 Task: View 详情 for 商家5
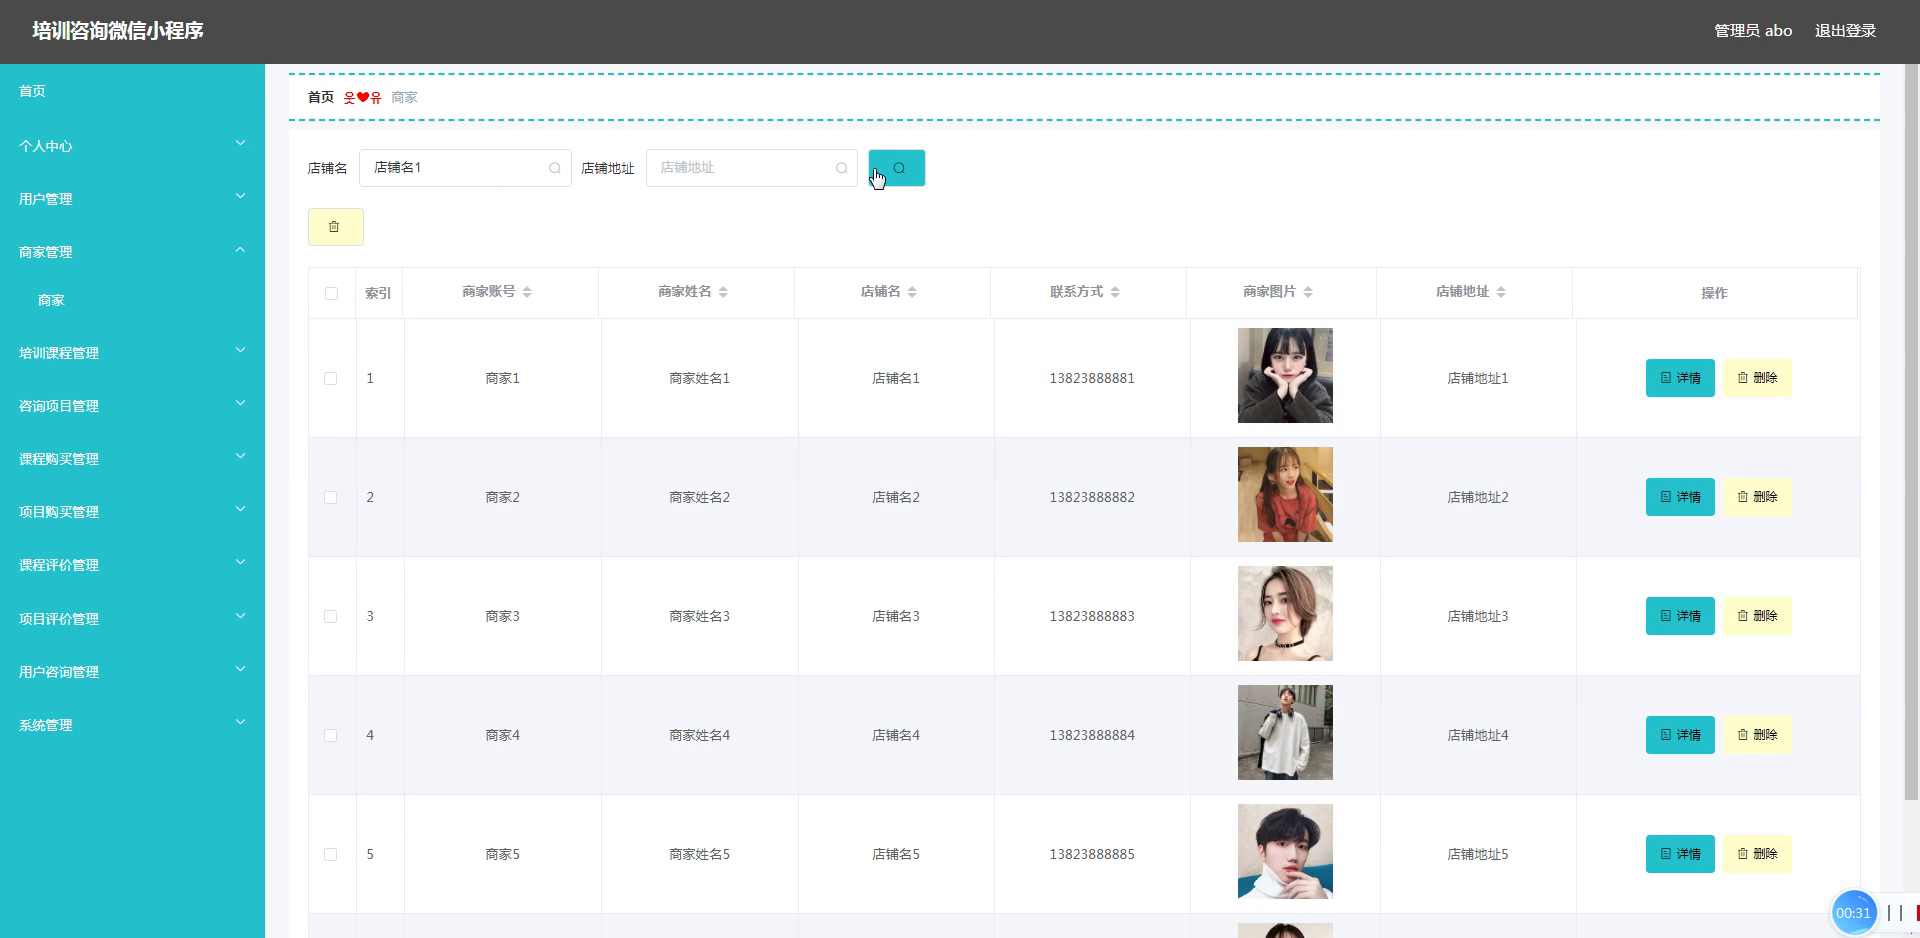point(1680,854)
